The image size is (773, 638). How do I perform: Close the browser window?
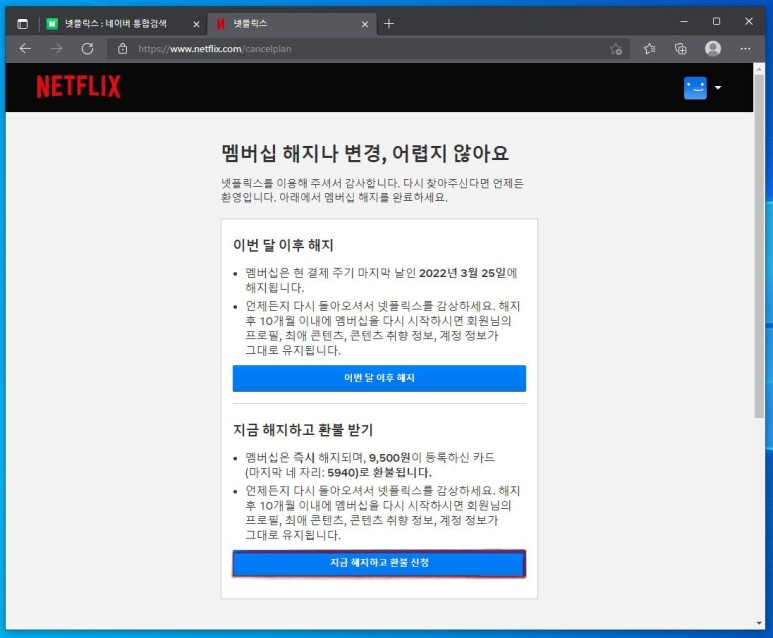click(x=749, y=22)
